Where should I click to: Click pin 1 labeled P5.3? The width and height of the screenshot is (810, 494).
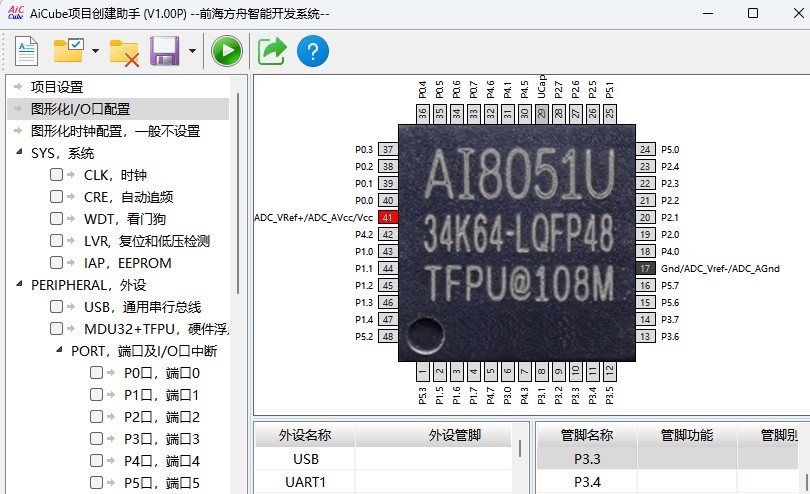(x=423, y=372)
